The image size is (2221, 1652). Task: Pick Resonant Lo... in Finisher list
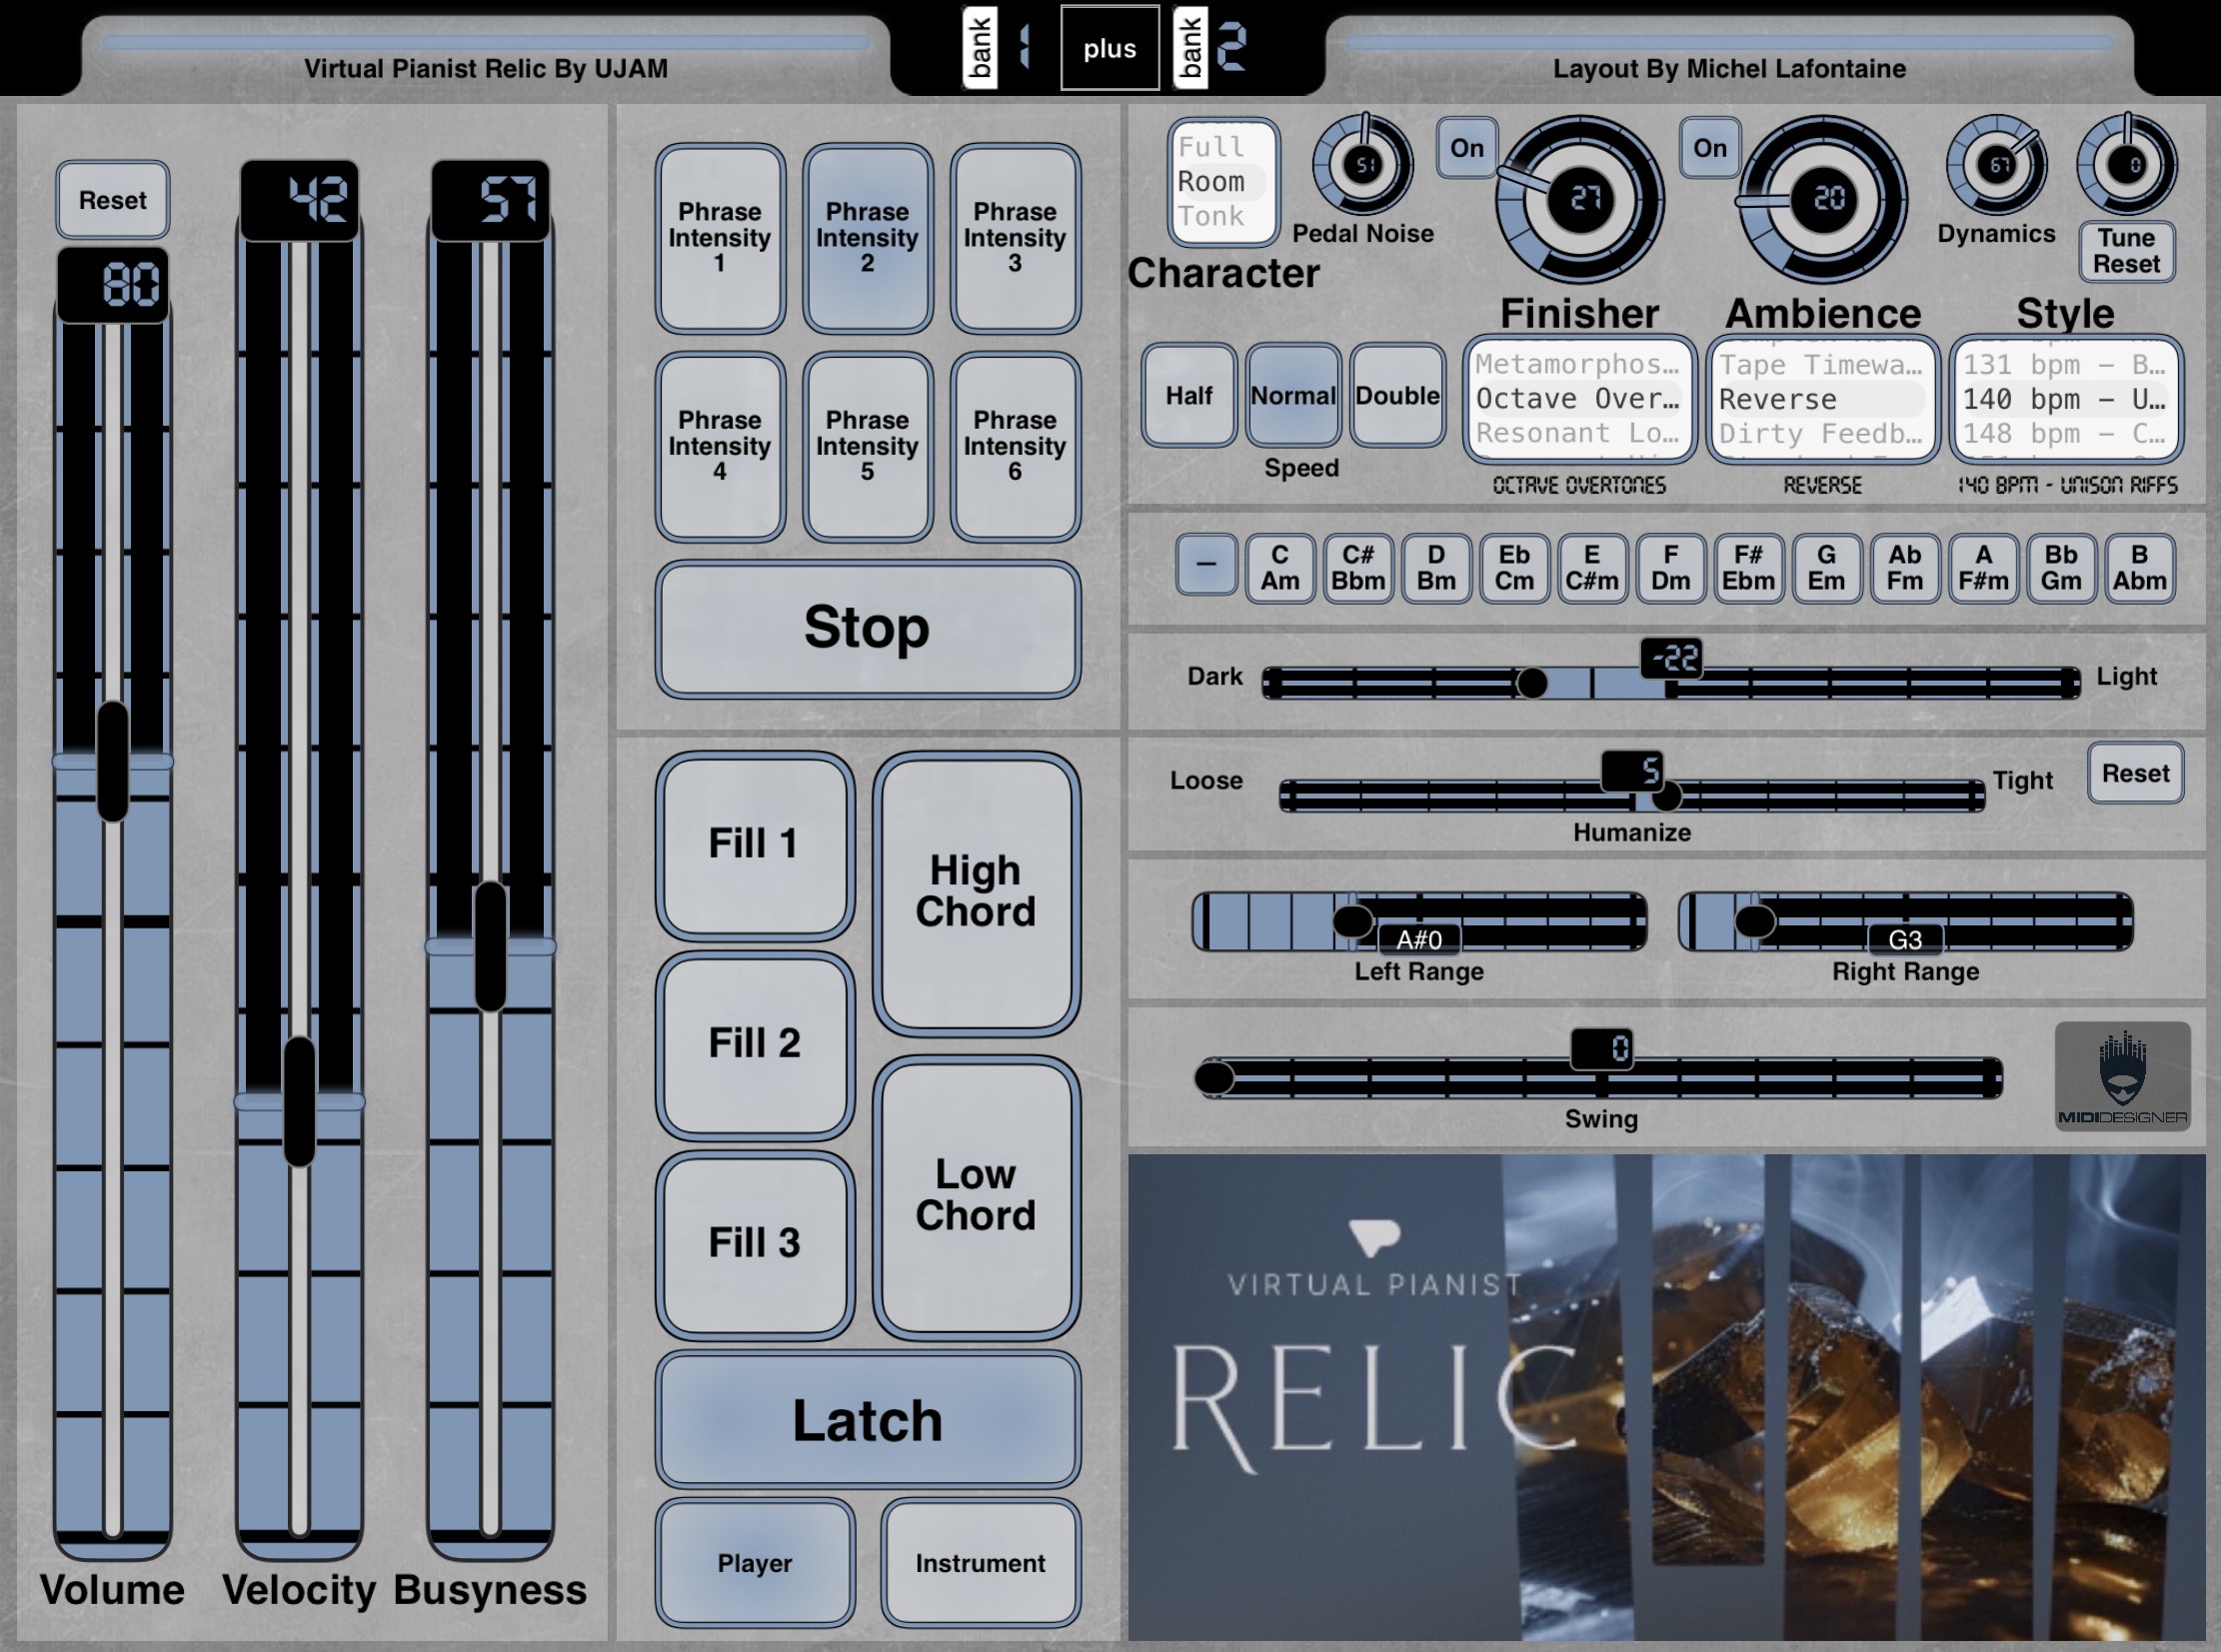(x=1579, y=433)
